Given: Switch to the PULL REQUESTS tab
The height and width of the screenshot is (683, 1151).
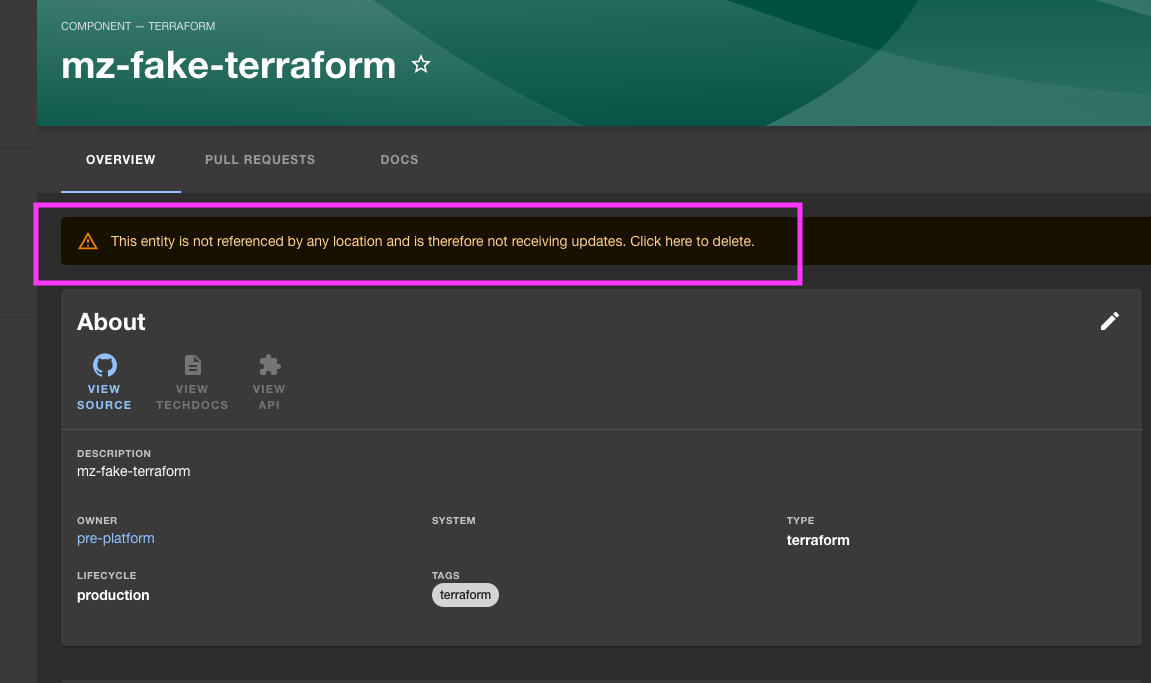Looking at the screenshot, I should (x=259, y=160).
